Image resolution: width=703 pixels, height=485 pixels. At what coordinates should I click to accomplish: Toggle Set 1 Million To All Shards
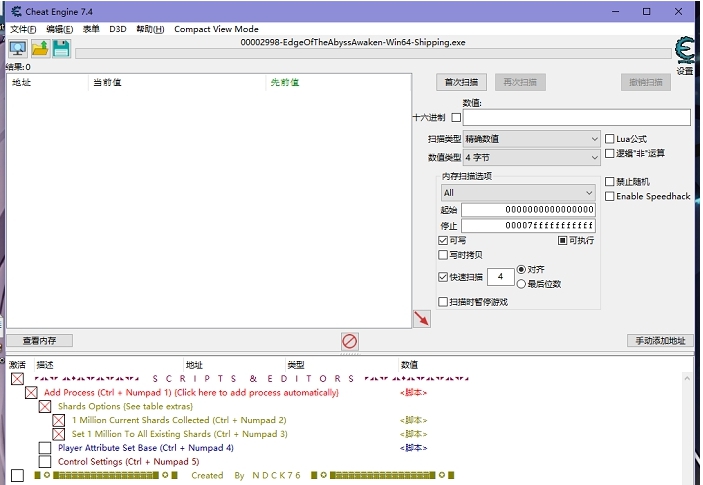point(58,434)
